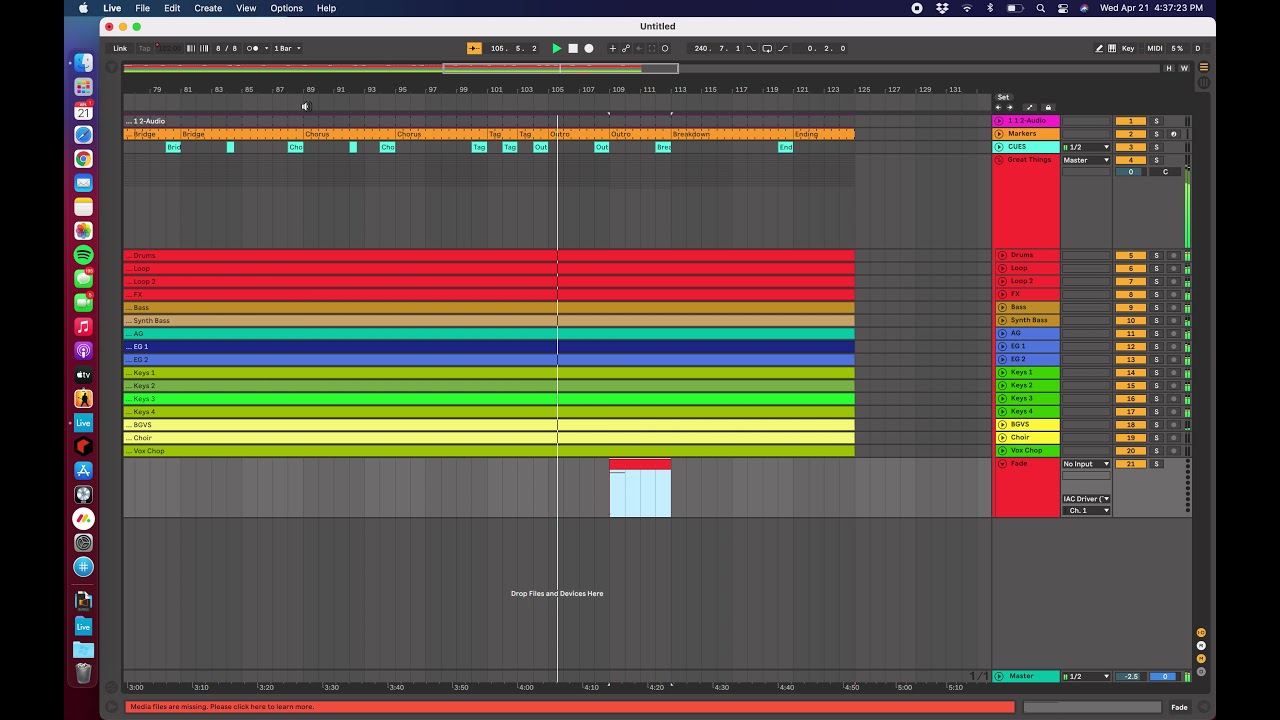Screen dimensions: 1280x720
Task: Open Google Chrome from the Dock
Action: pyautogui.click(x=84, y=159)
